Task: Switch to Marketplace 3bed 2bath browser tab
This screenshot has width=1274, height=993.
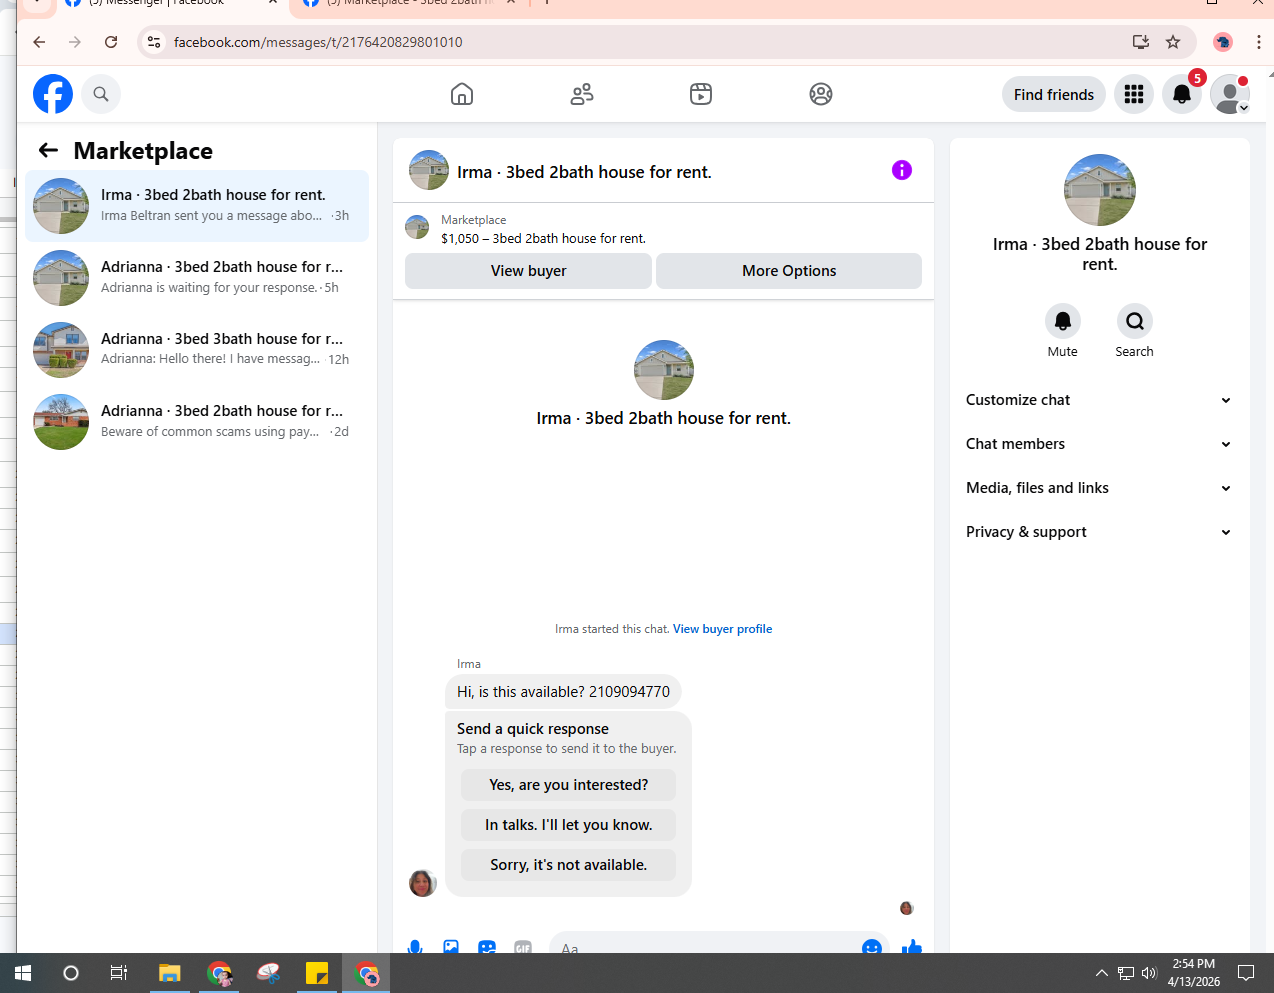Action: click(x=410, y=4)
